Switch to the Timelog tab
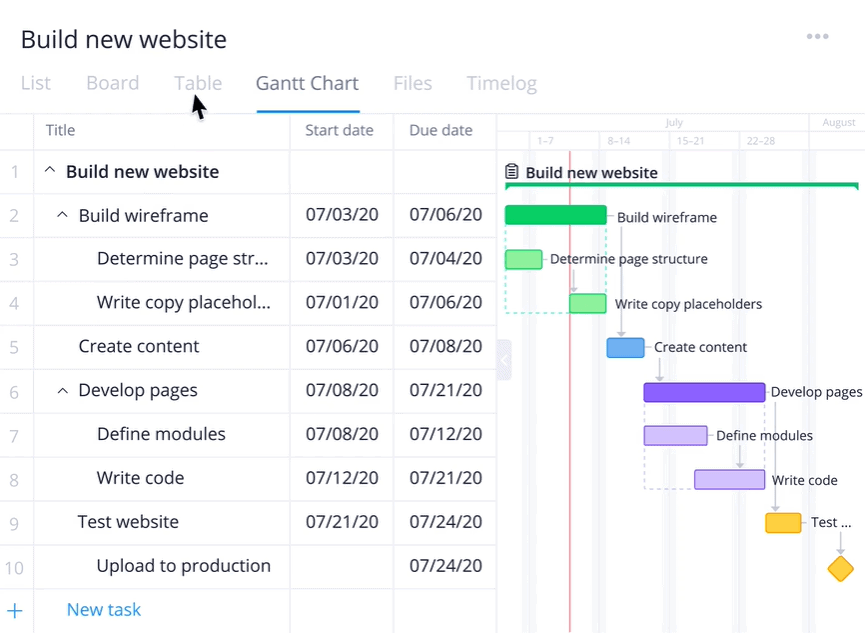This screenshot has width=865, height=633. click(501, 83)
